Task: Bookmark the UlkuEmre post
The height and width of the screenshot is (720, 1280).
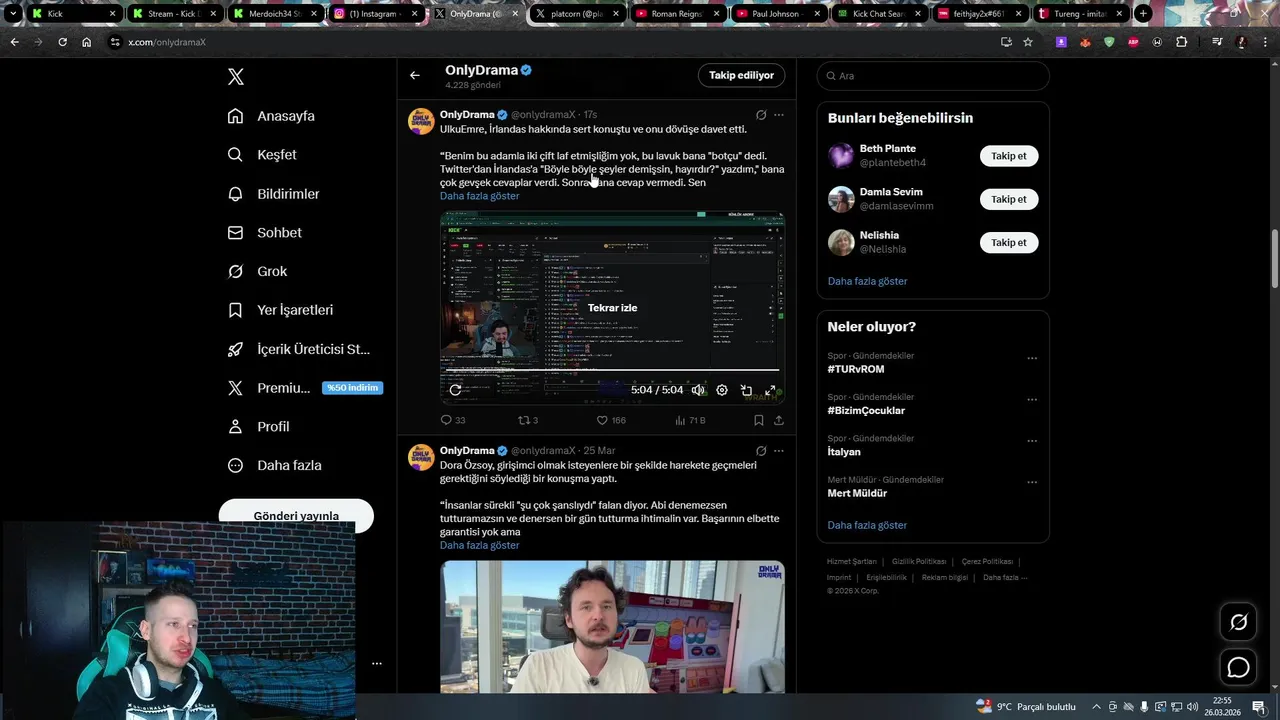Action: tap(759, 420)
